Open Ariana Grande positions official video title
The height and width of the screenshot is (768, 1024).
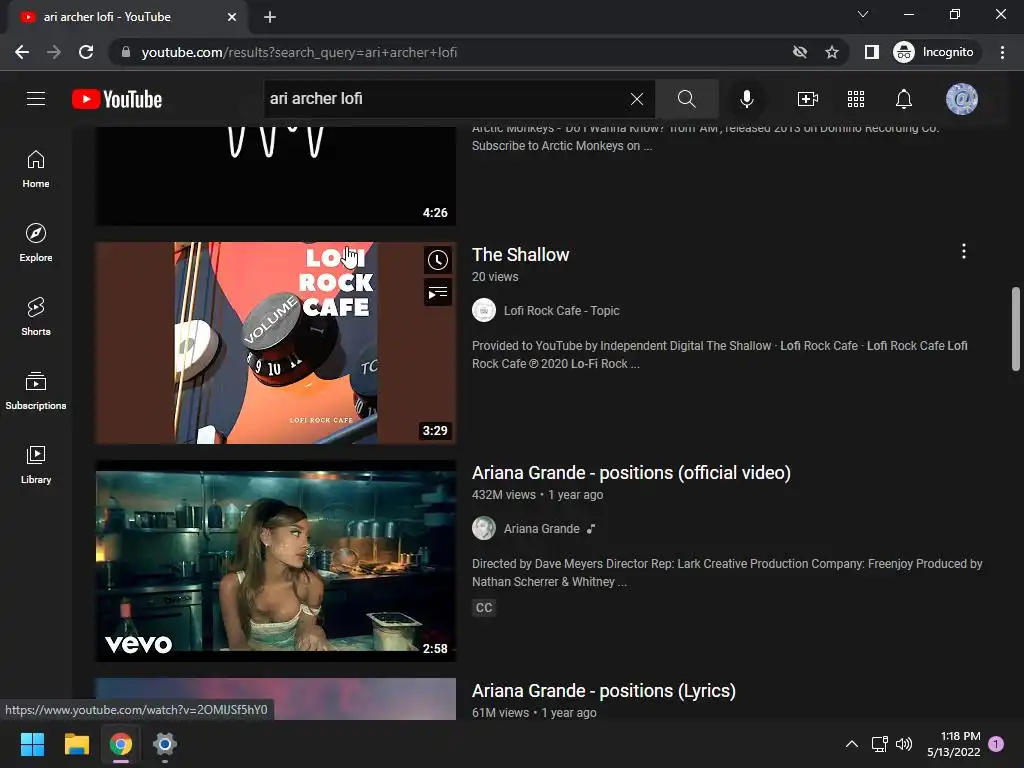coord(632,473)
